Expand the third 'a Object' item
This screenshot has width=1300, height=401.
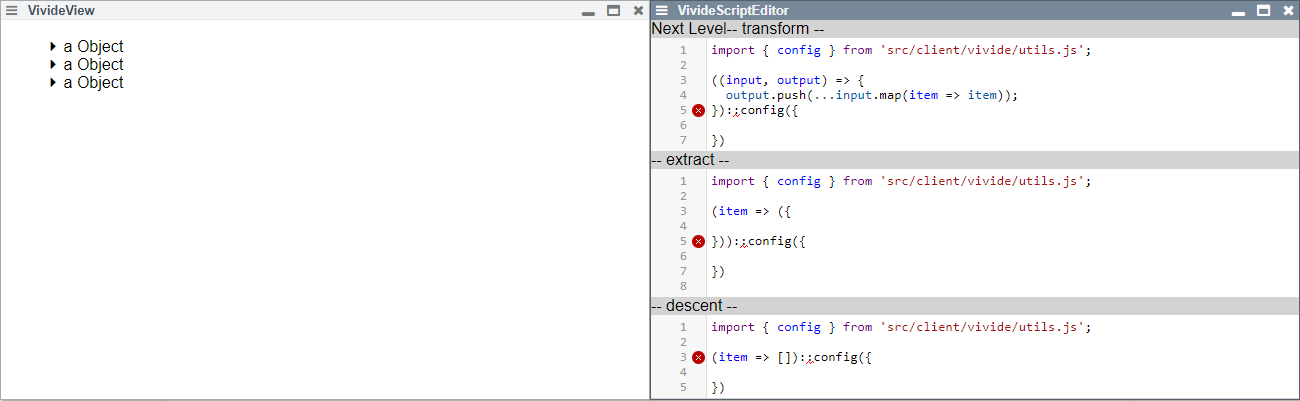coord(53,83)
